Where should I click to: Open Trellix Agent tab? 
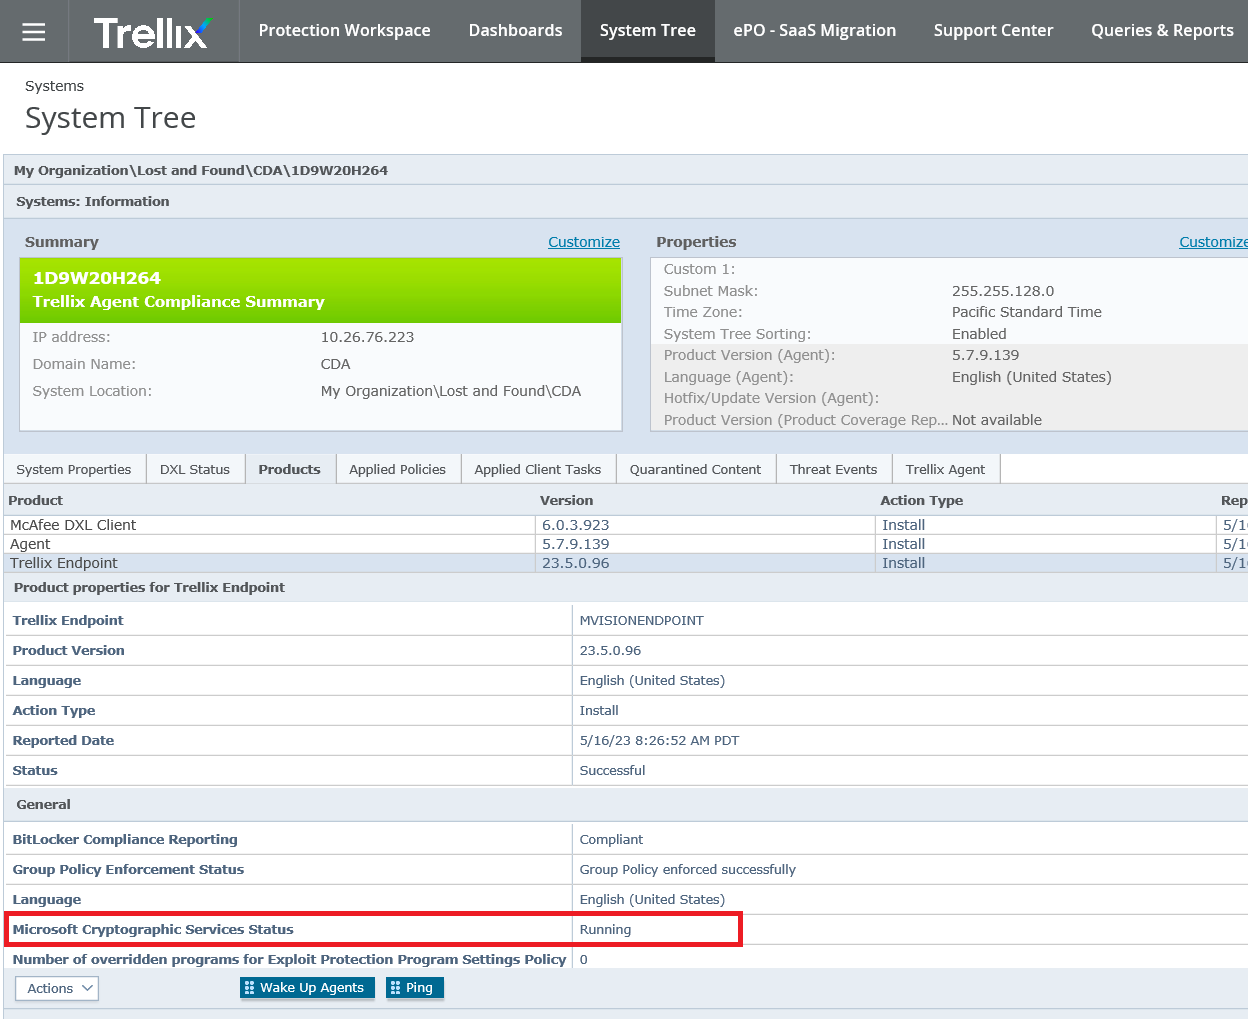point(945,469)
